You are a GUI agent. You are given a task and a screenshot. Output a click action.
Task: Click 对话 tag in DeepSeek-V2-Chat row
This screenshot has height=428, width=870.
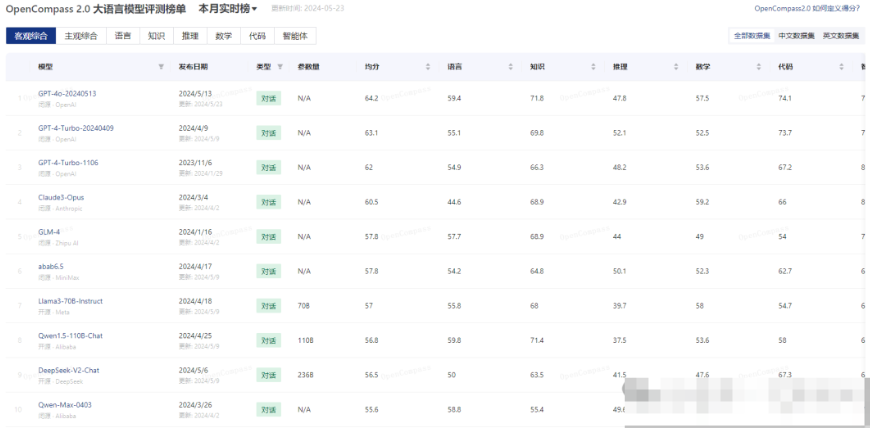click(269, 375)
